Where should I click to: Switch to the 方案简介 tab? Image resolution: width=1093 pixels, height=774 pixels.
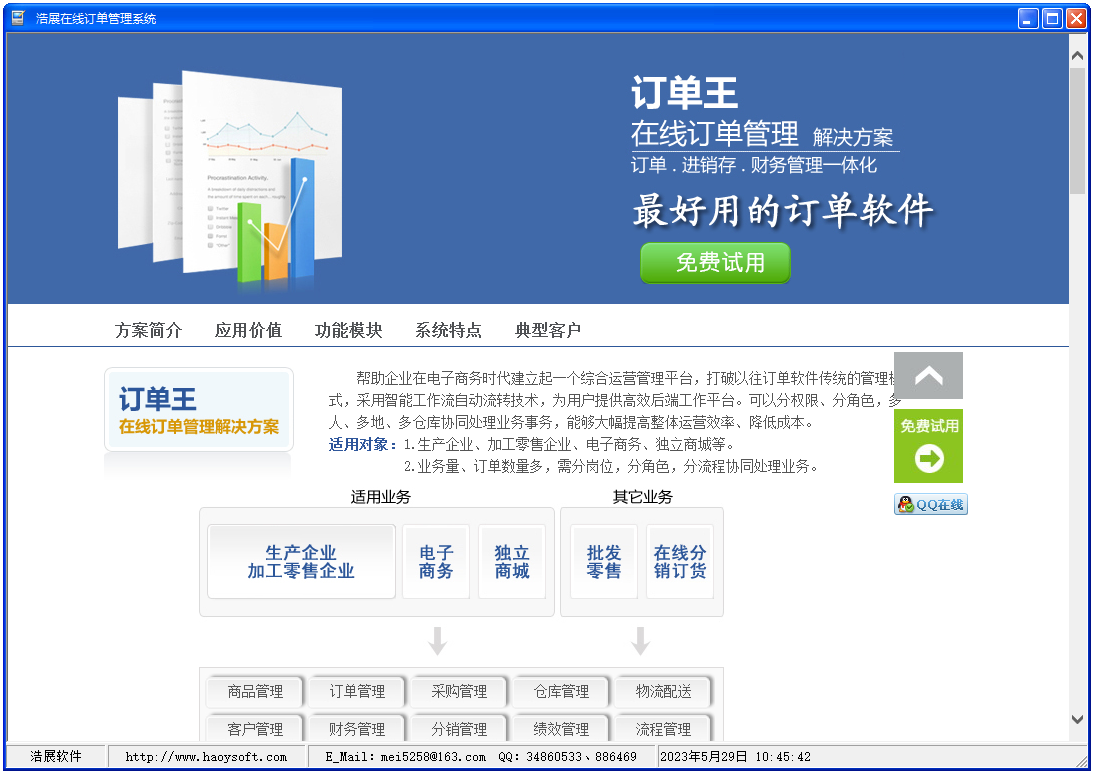tap(148, 329)
